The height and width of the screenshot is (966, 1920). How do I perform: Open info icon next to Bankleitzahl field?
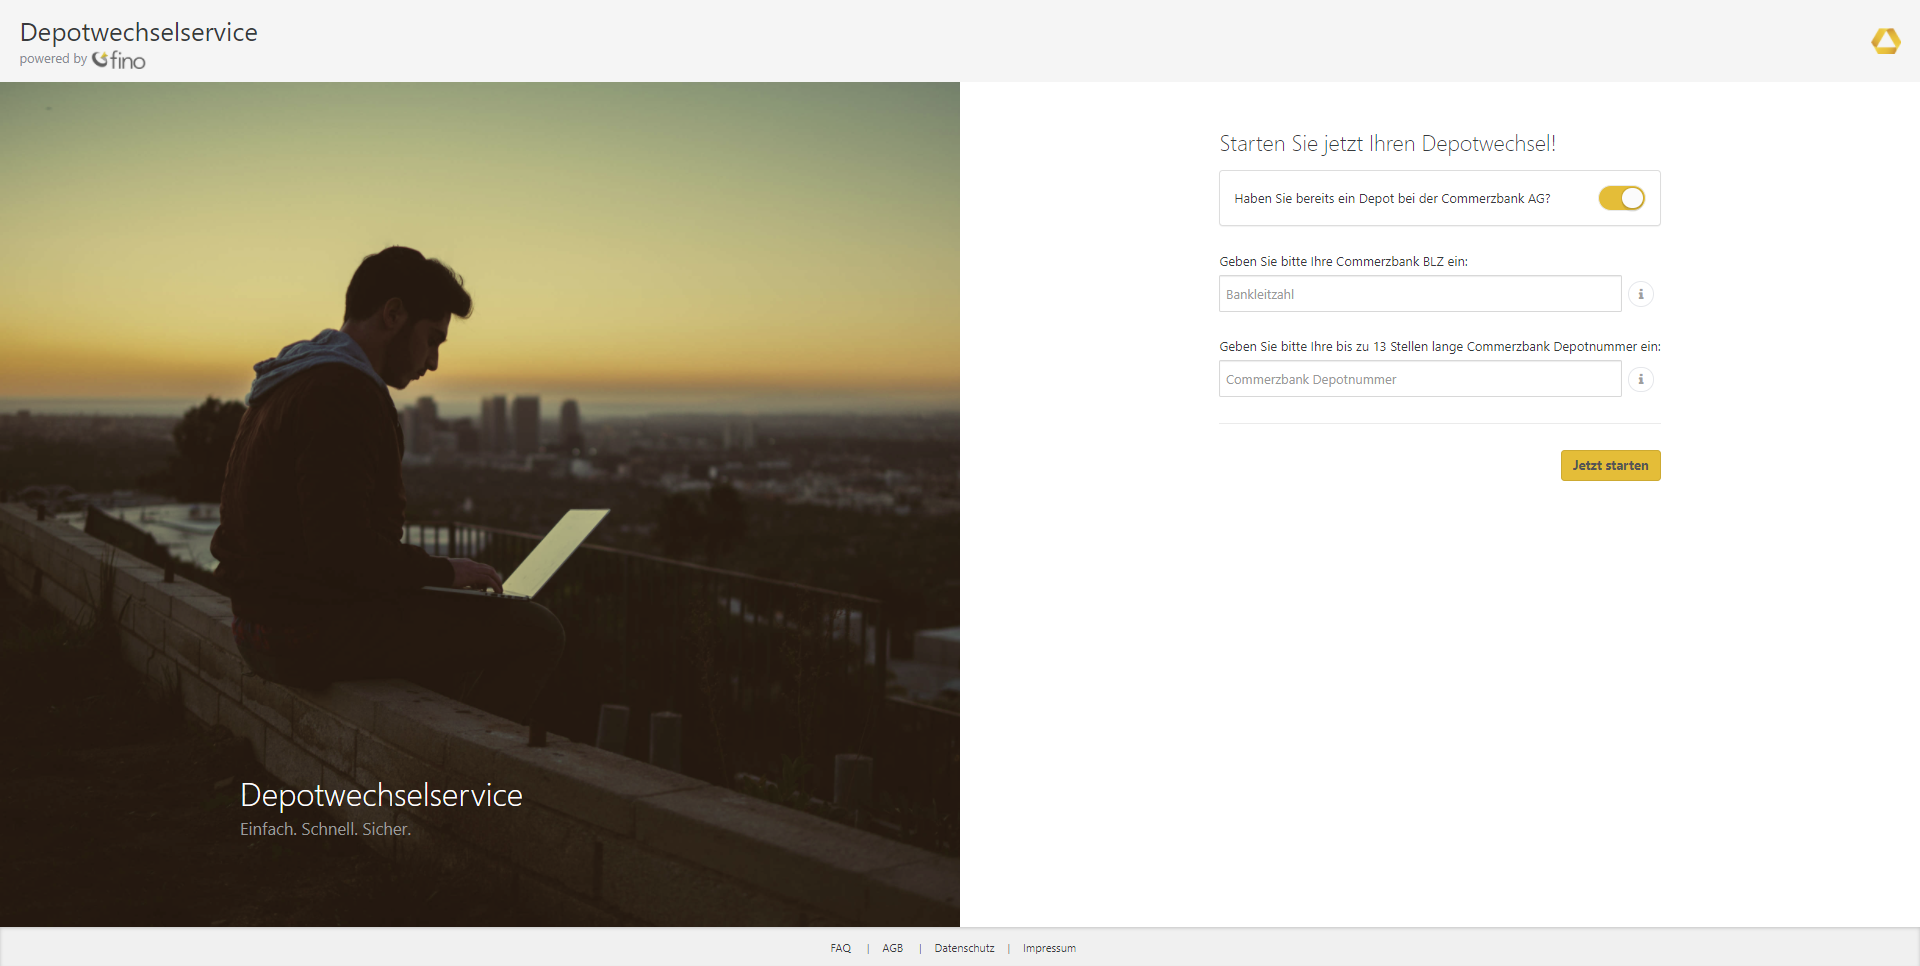1641,294
